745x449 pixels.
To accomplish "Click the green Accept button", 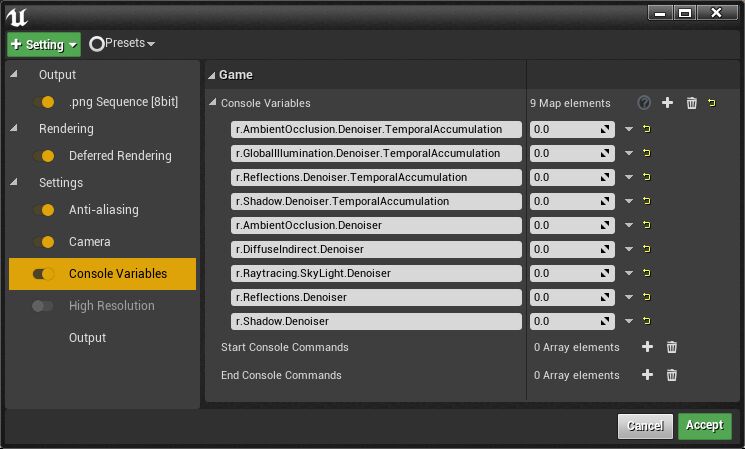I will (705, 425).
